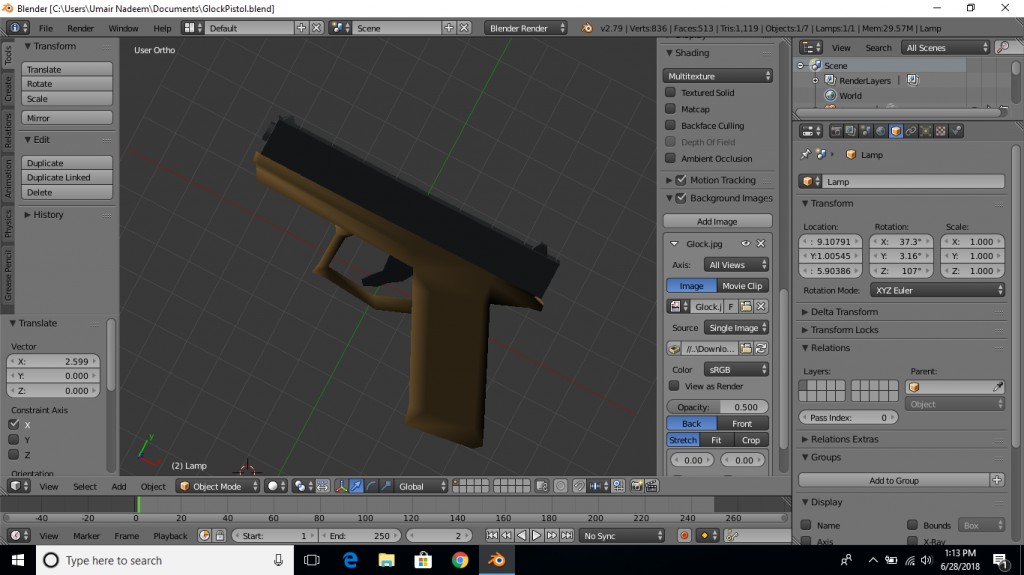The width and height of the screenshot is (1024, 575).
Task: Toggle proportional editing circle icon
Action: click(560, 486)
